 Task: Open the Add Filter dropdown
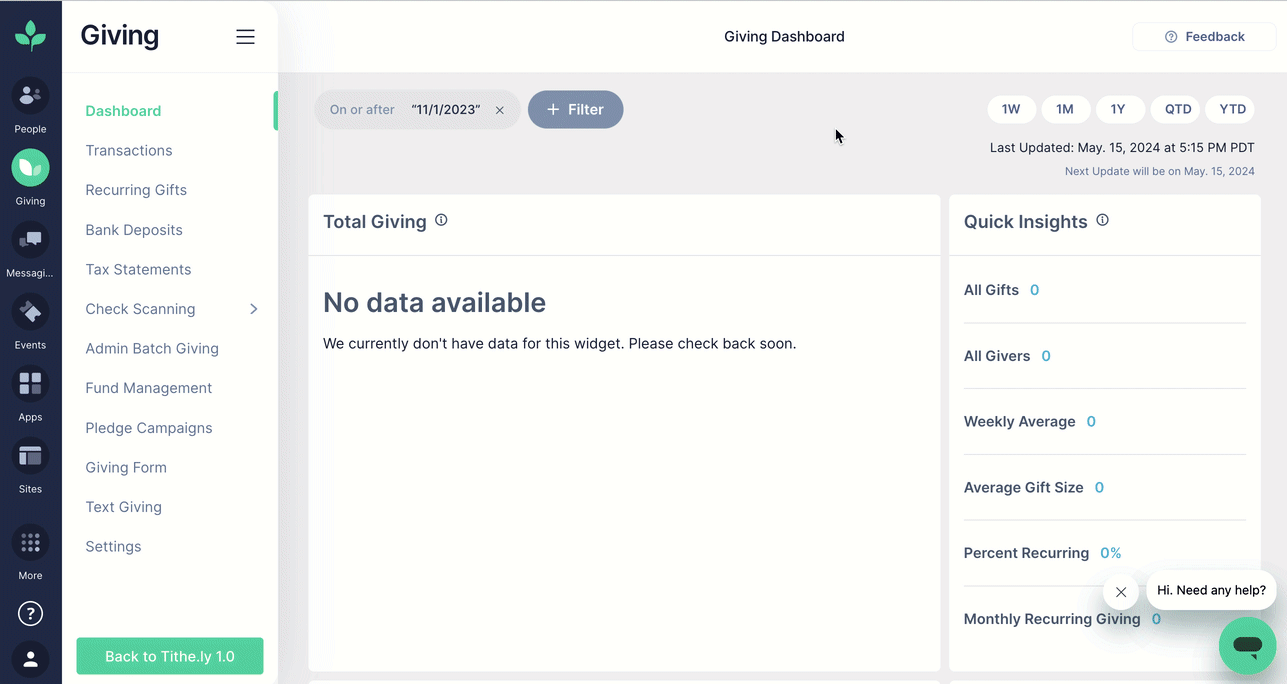click(x=575, y=110)
